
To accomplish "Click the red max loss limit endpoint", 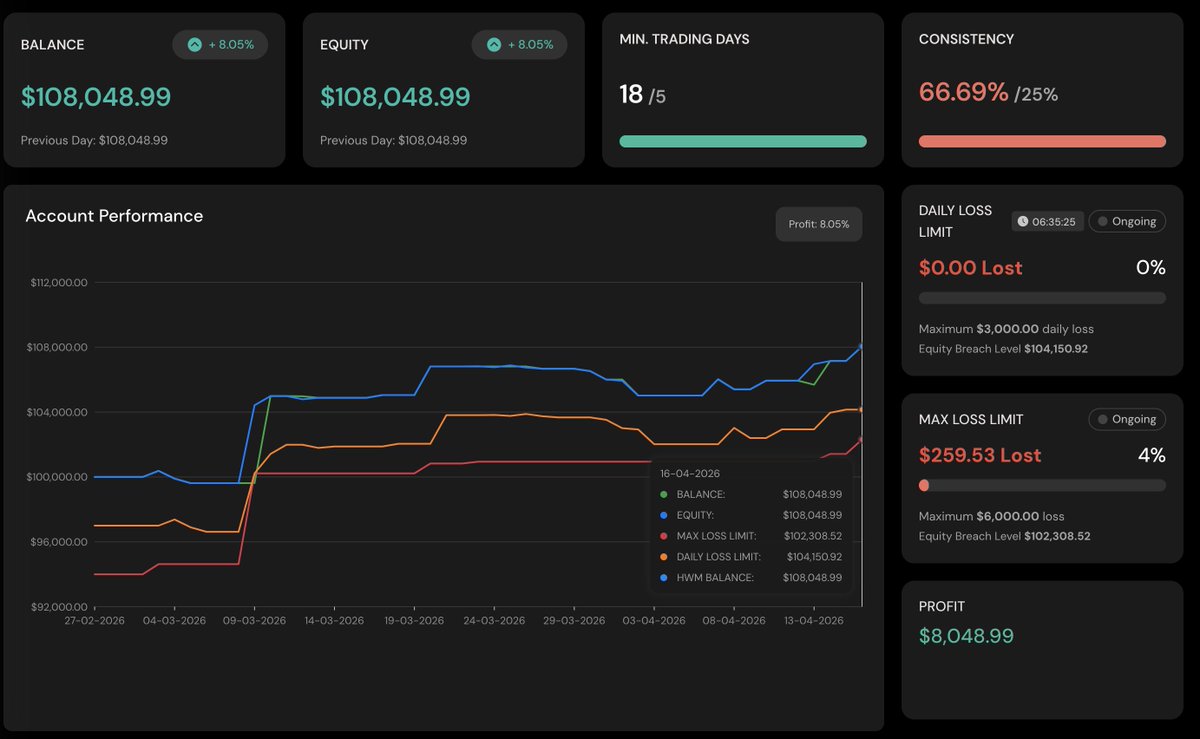I will point(861,440).
